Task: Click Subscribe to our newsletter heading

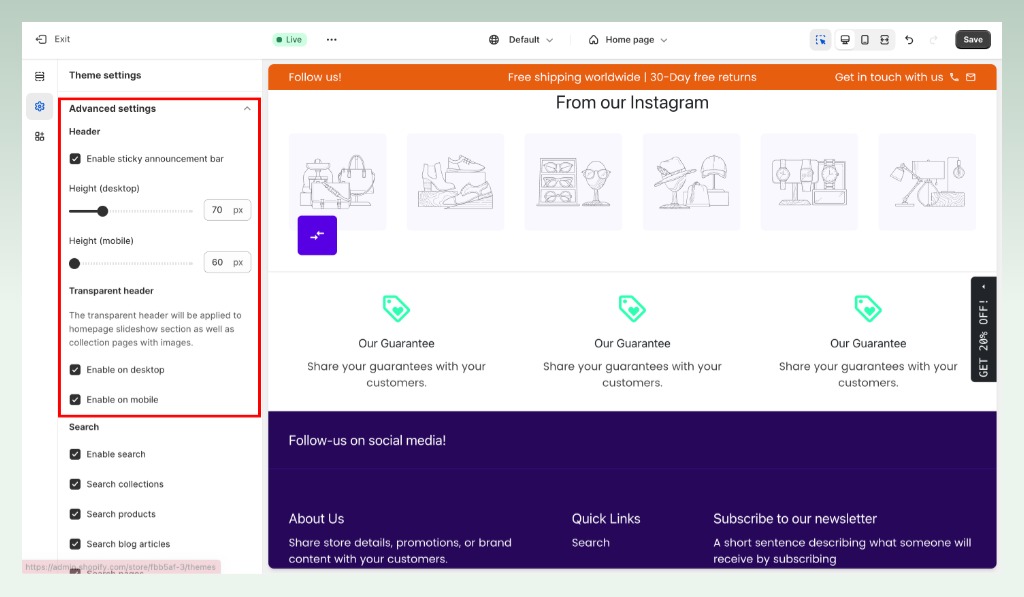Action: pos(795,519)
